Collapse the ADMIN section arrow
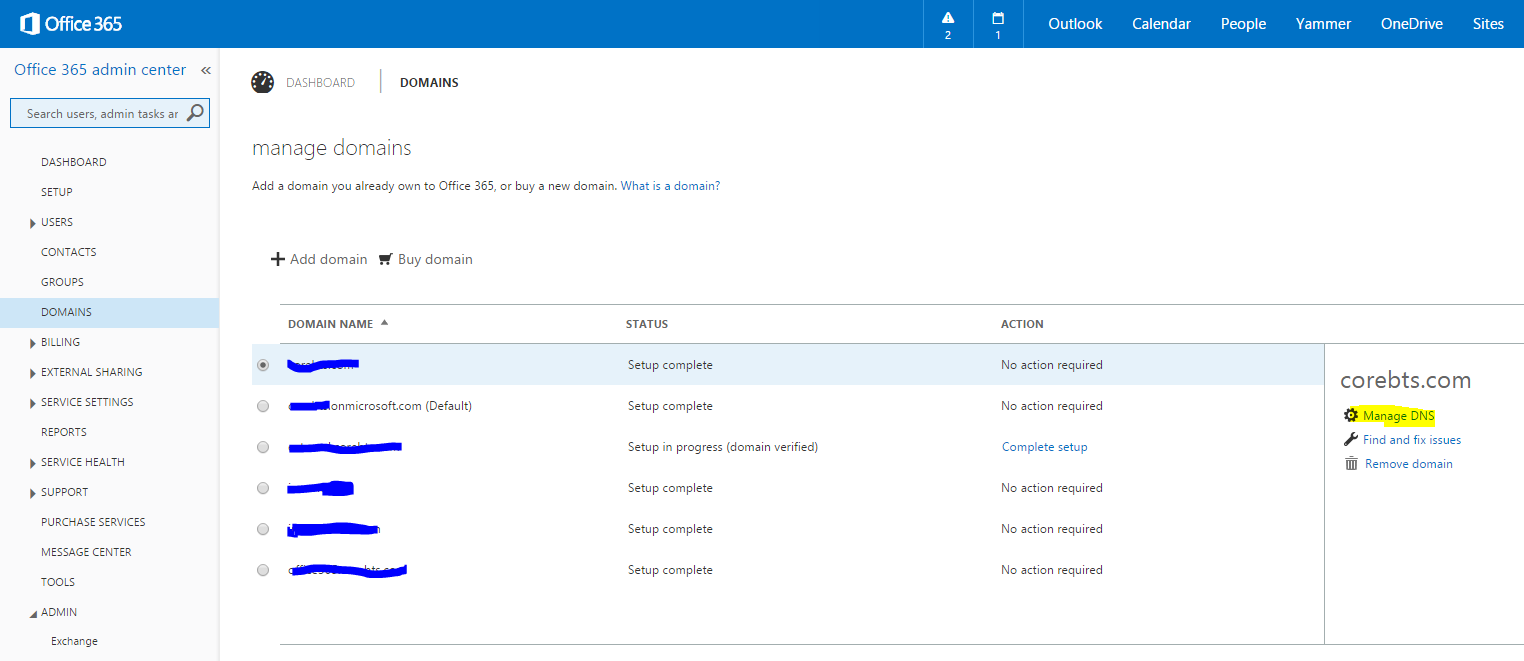Image resolution: width=1524 pixels, height=661 pixels. pos(33,613)
